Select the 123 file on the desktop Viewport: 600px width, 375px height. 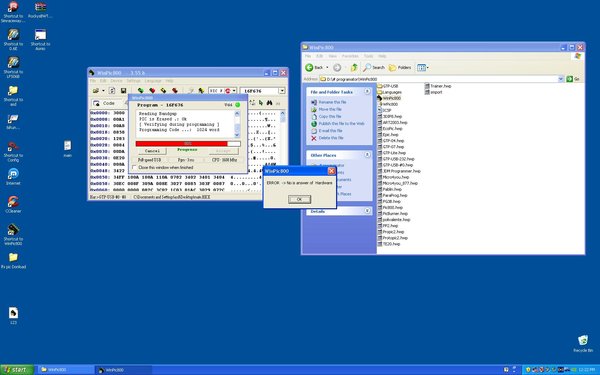13,315
